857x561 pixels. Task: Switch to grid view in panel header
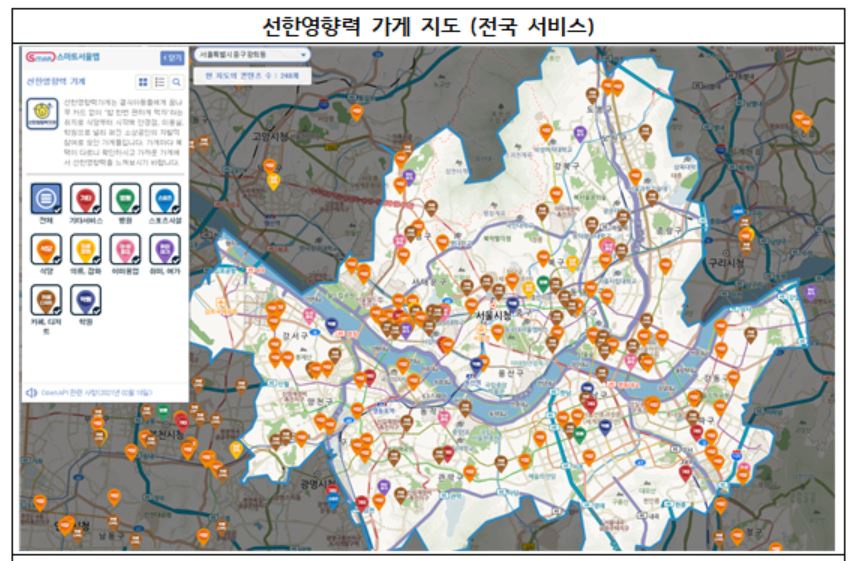point(144,83)
